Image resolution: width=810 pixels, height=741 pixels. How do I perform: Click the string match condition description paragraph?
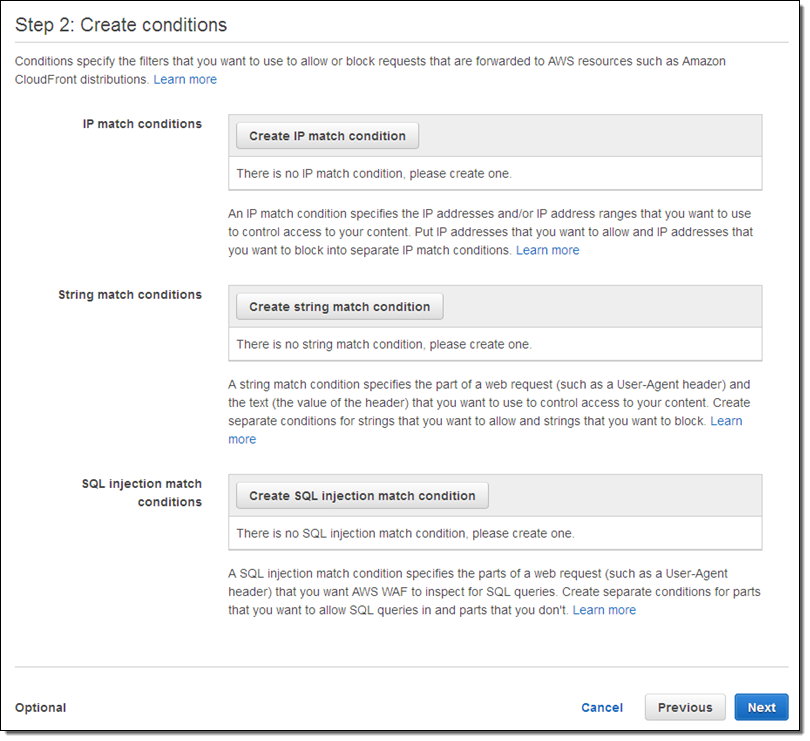[x=490, y=403]
